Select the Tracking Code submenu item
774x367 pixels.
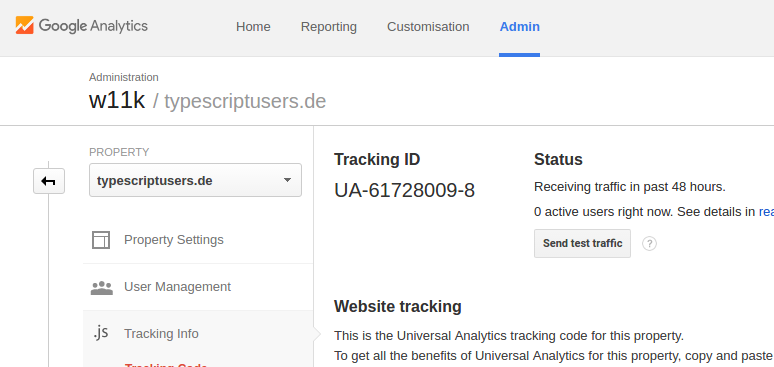click(x=166, y=365)
